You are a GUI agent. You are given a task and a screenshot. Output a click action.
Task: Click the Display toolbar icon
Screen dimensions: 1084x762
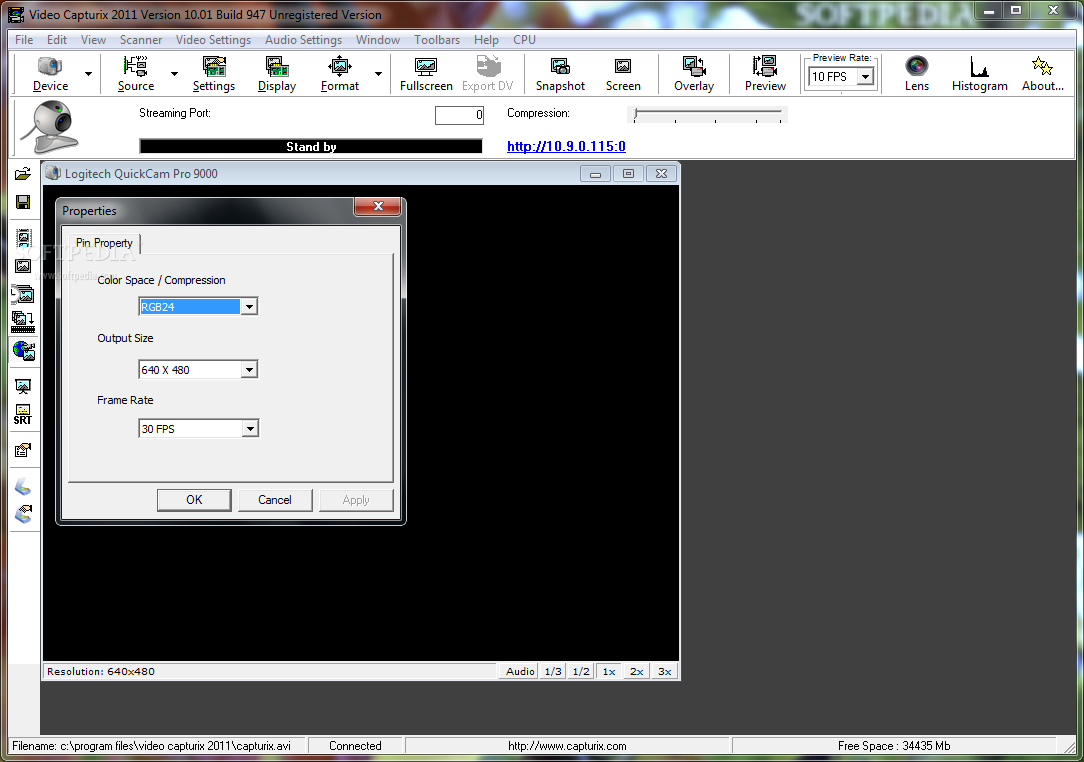(277, 74)
